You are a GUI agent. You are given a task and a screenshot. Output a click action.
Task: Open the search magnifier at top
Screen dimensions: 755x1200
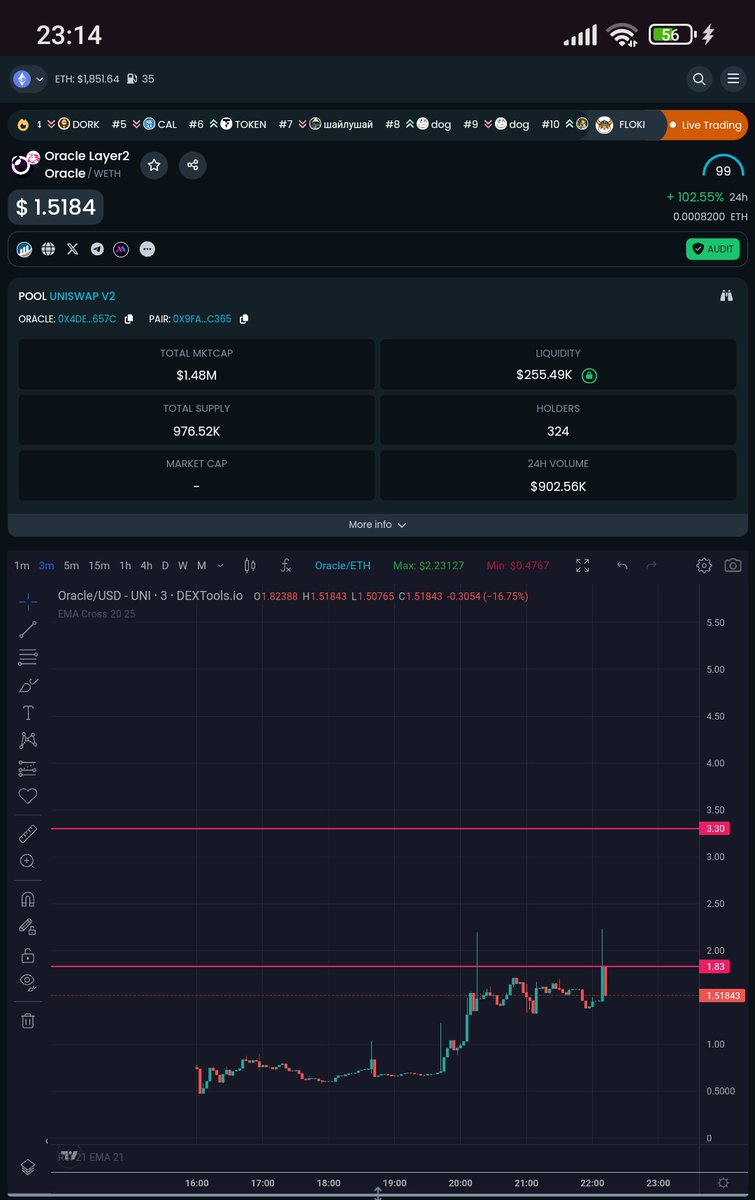(700, 79)
